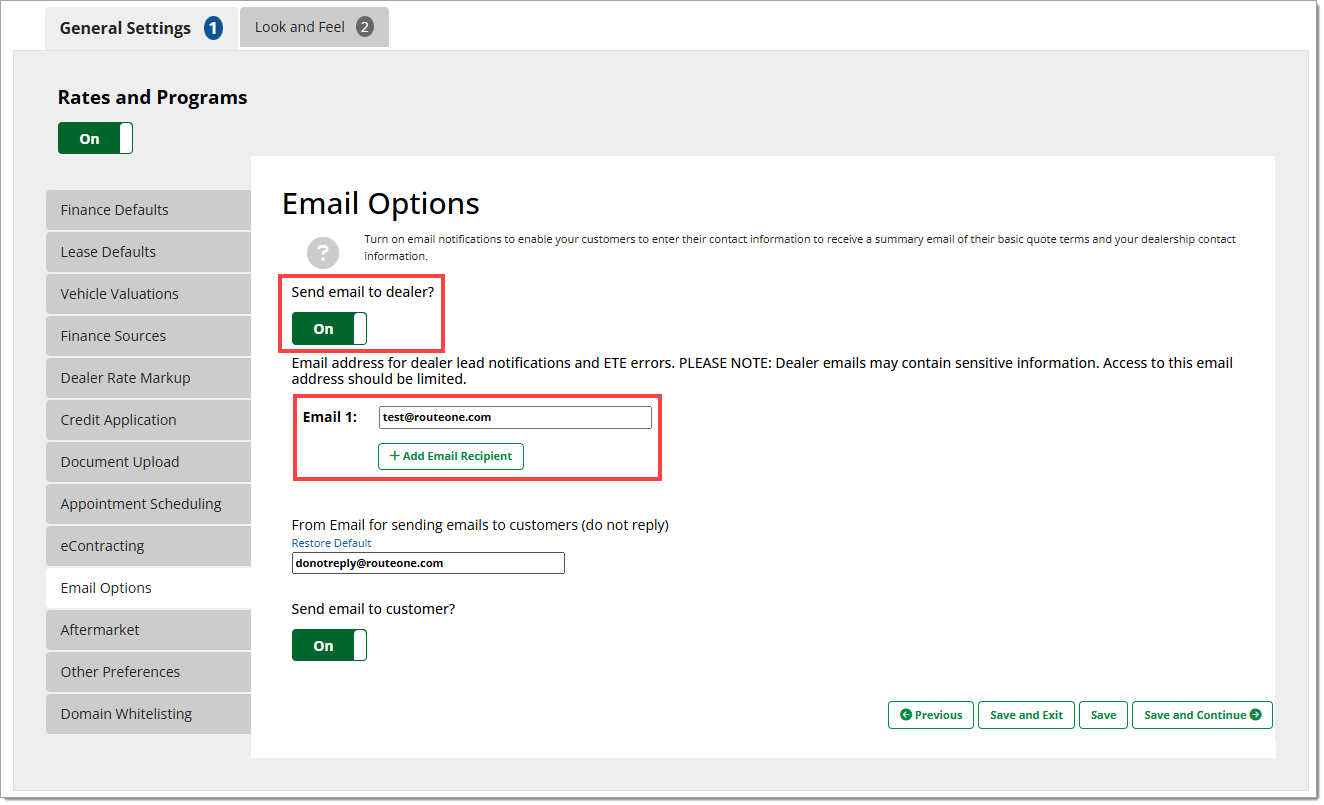Click the Restore Default link
The height and width of the screenshot is (805, 1324).
pyautogui.click(x=331, y=543)
